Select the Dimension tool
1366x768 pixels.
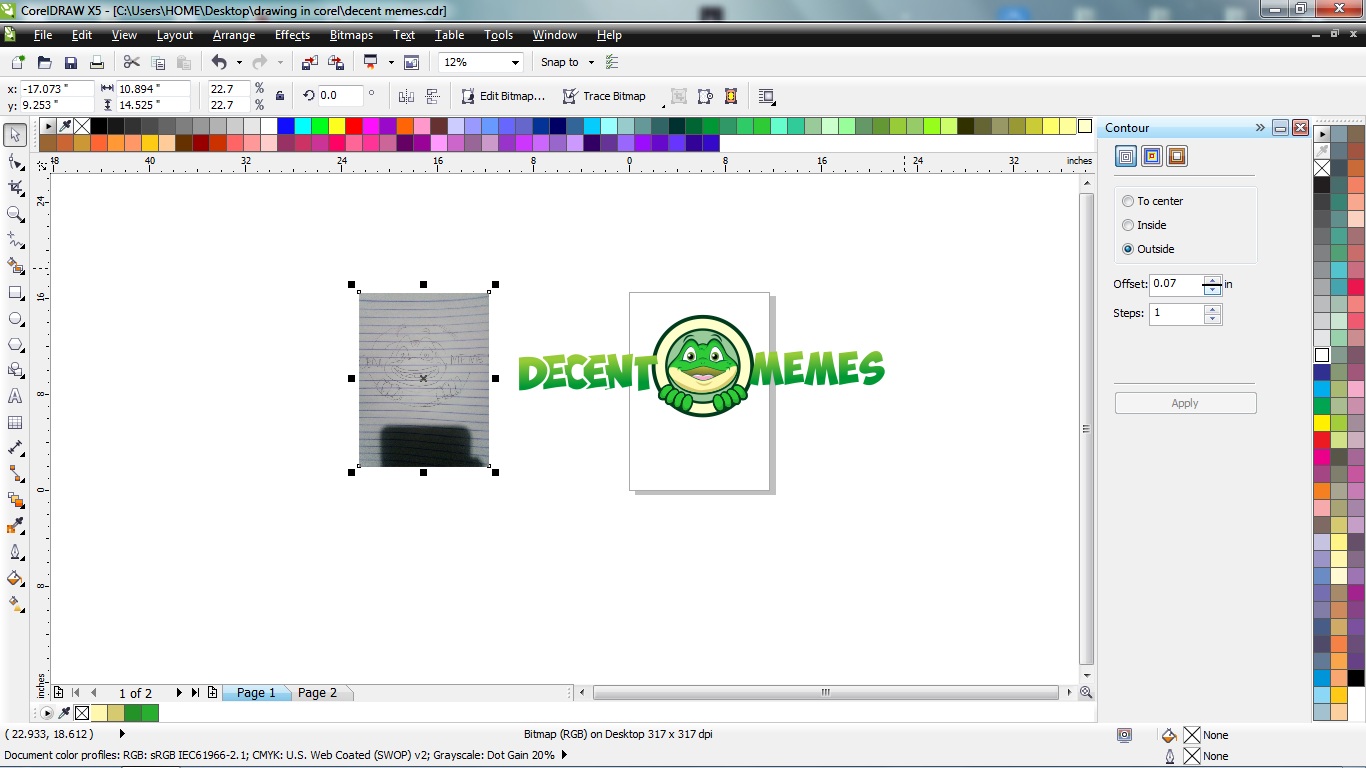[x=15, y=448]
